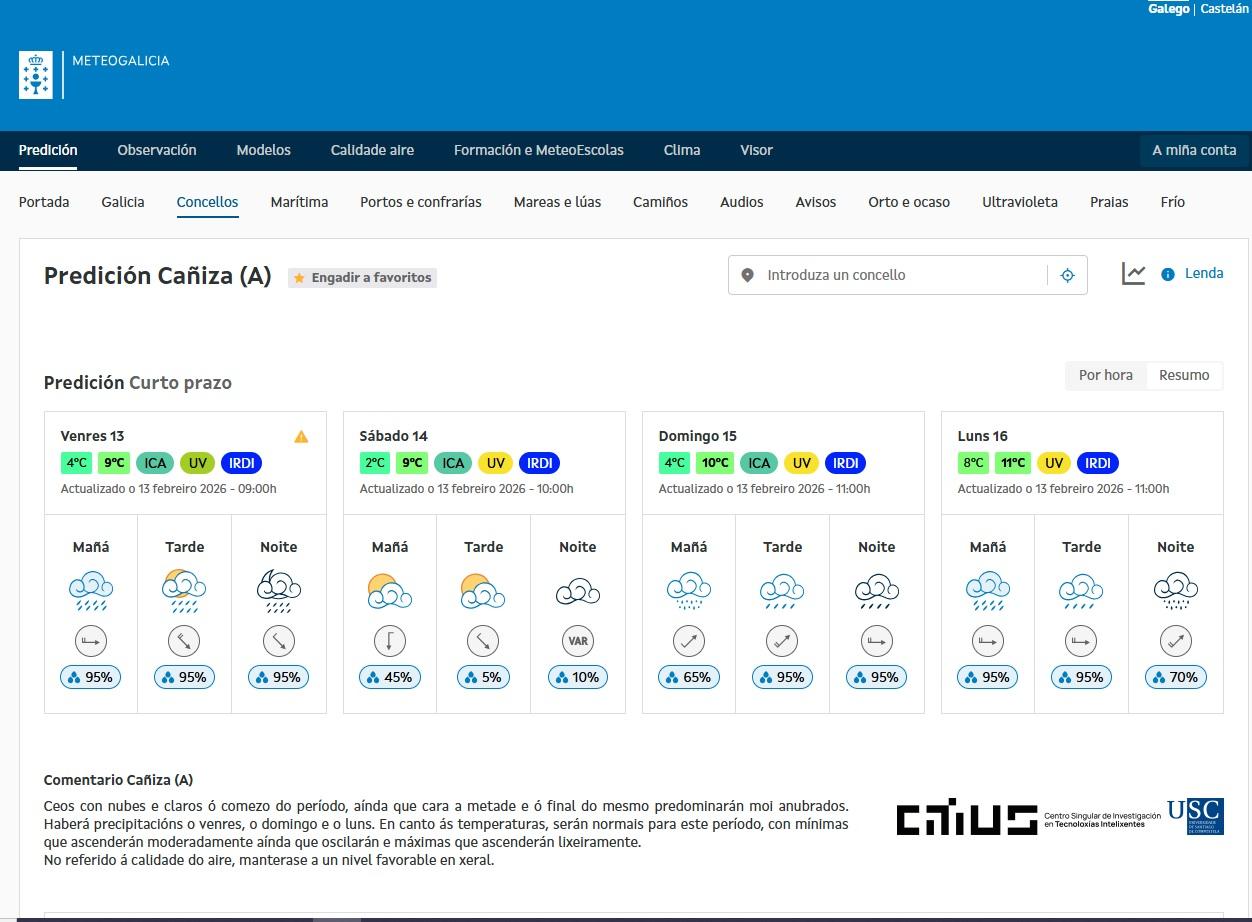
Task: Click the Sábado Mañá sun cloud icon
Action: click(x=390, y=592)
